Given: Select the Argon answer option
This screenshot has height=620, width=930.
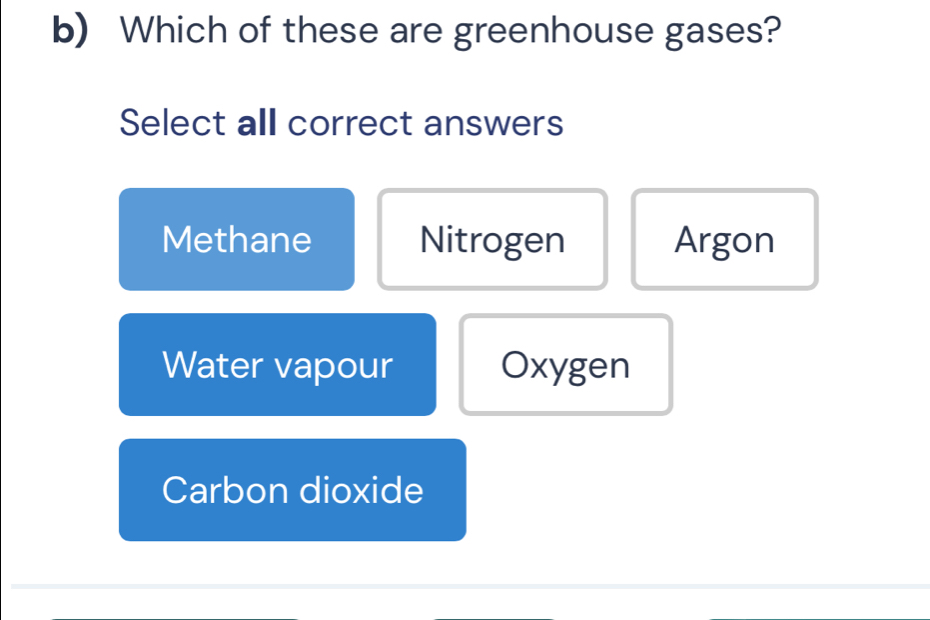Looking at the screenshot, I should coord(724,239).
